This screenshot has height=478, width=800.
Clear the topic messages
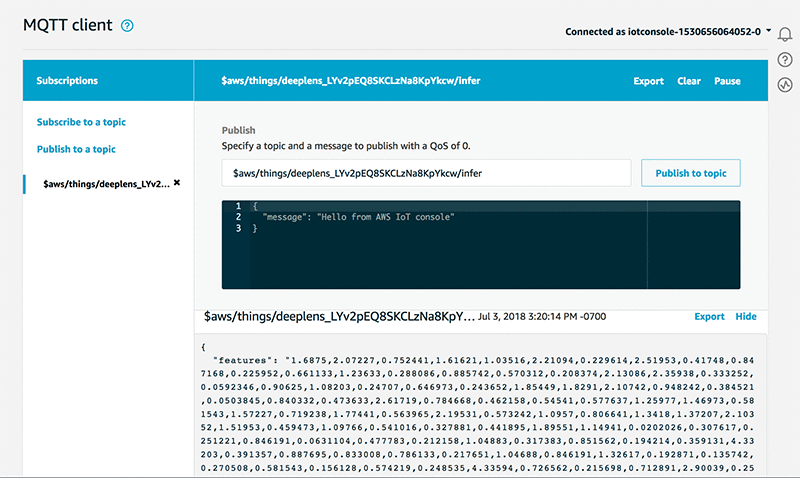point(689,81)
